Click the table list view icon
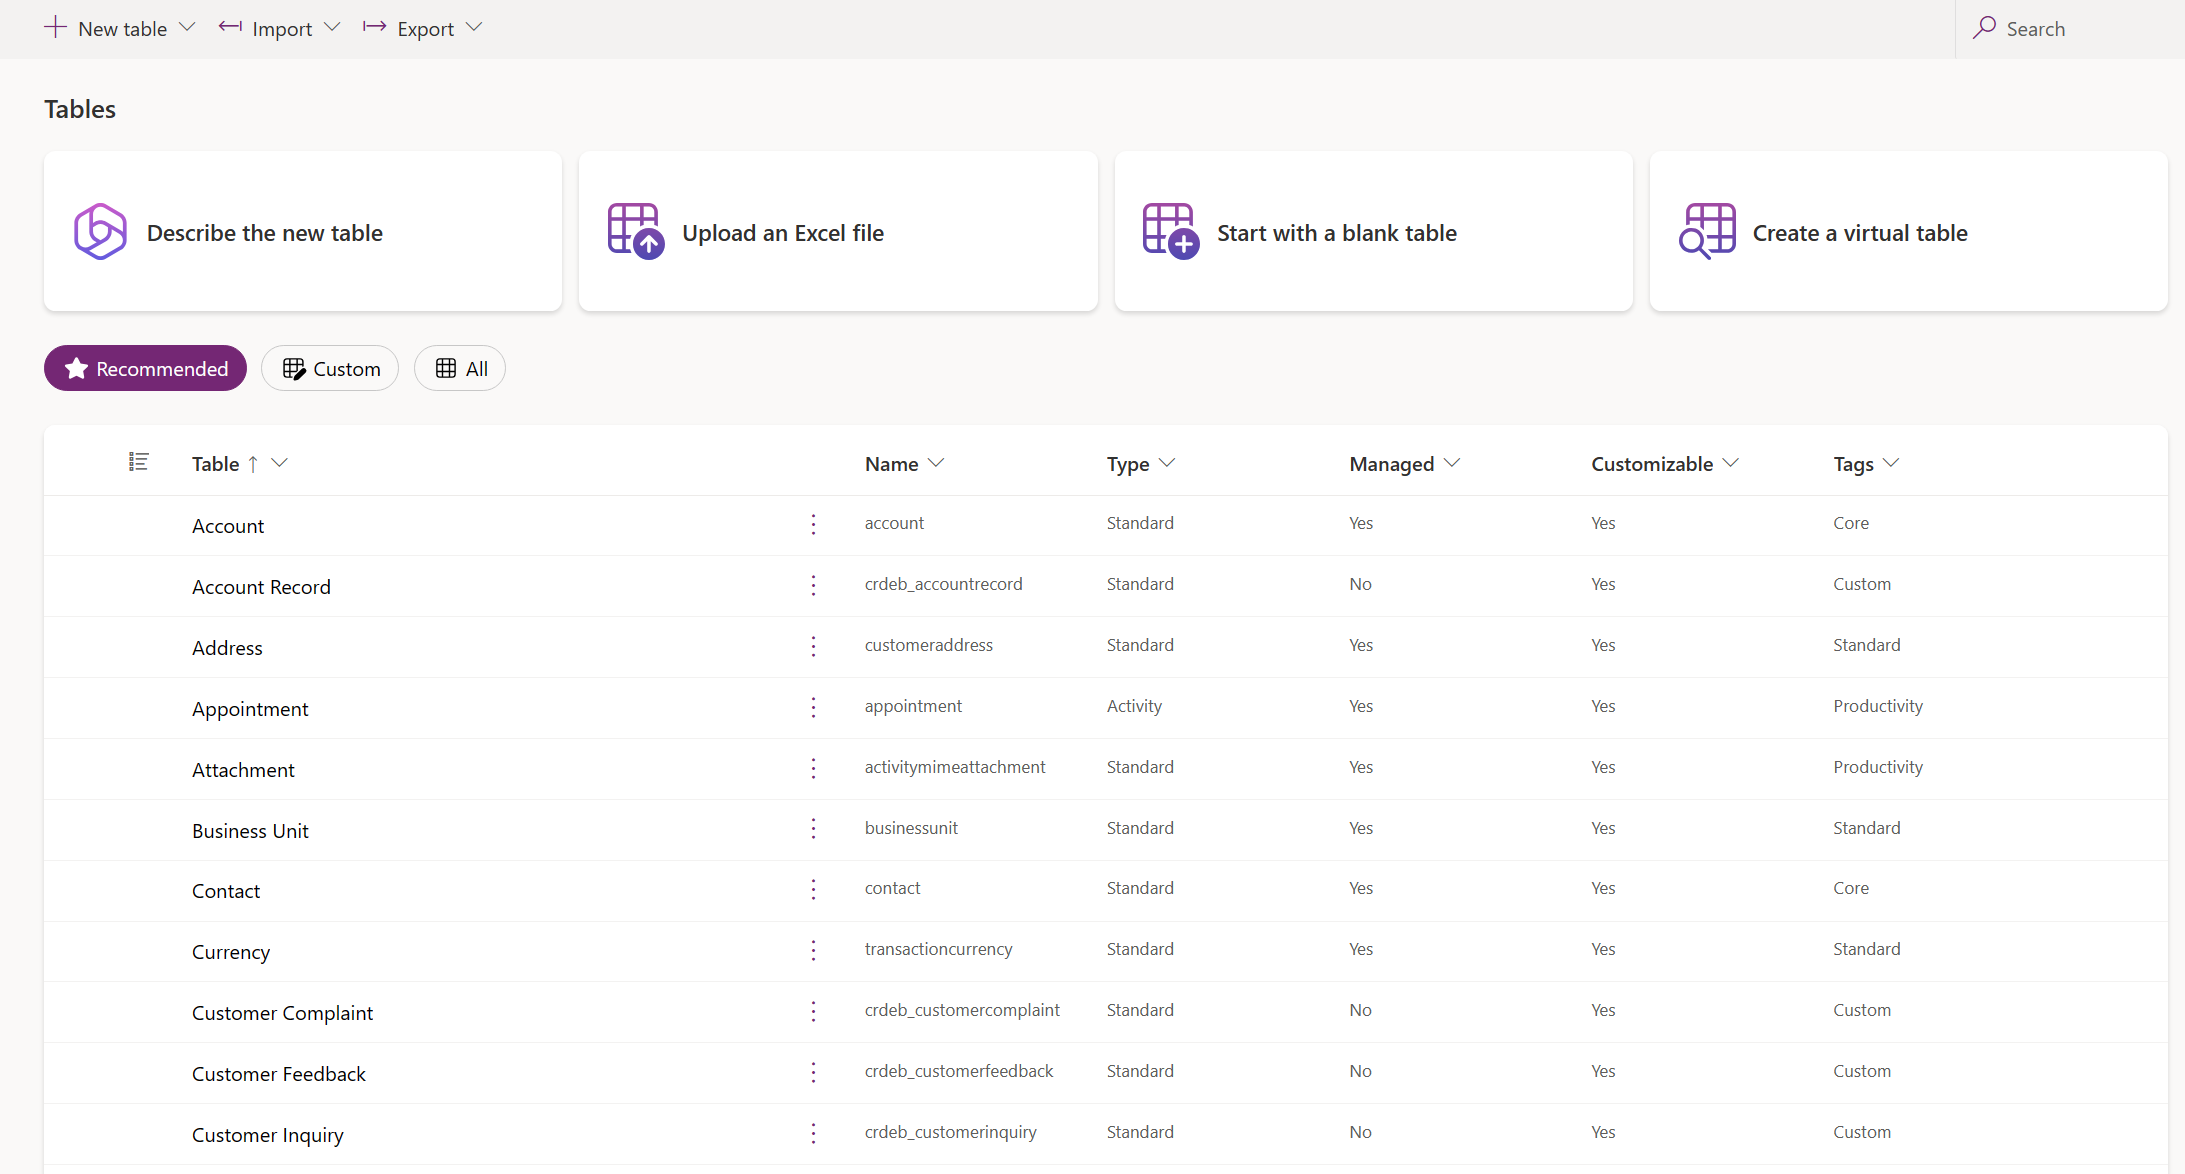 point(140,461)
